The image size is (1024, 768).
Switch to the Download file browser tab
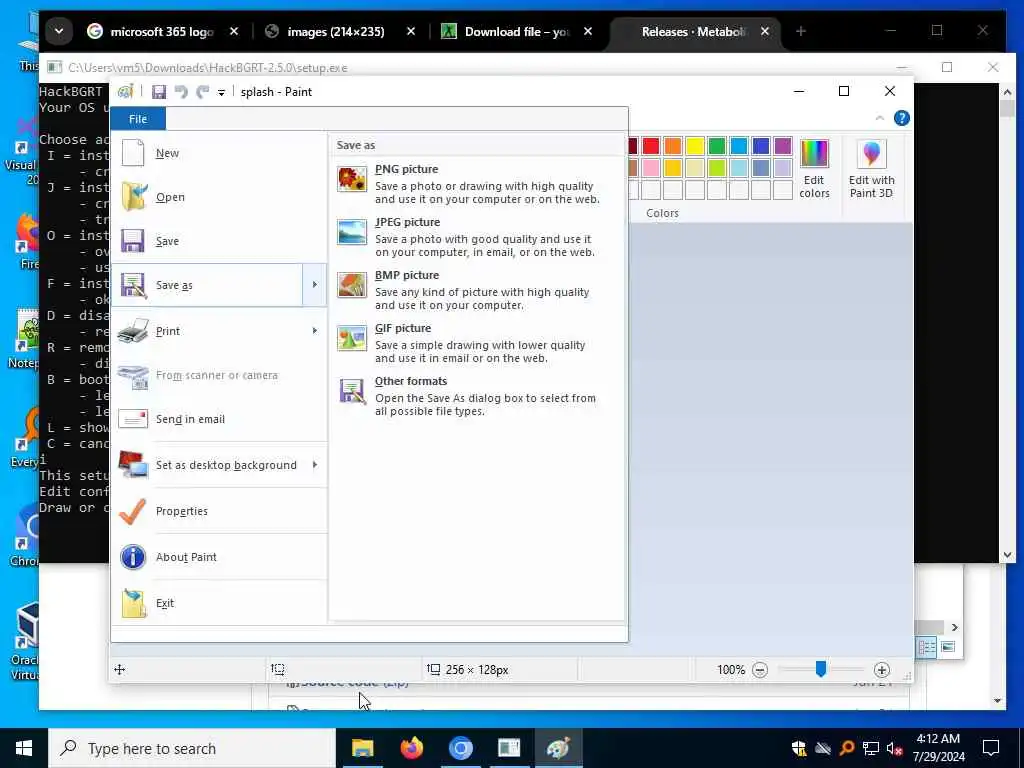[x=516, y=31]
